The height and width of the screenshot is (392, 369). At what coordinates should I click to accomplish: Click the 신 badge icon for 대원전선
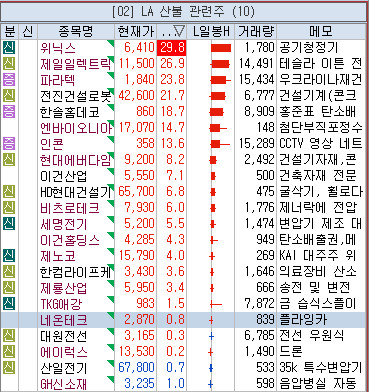9,335
